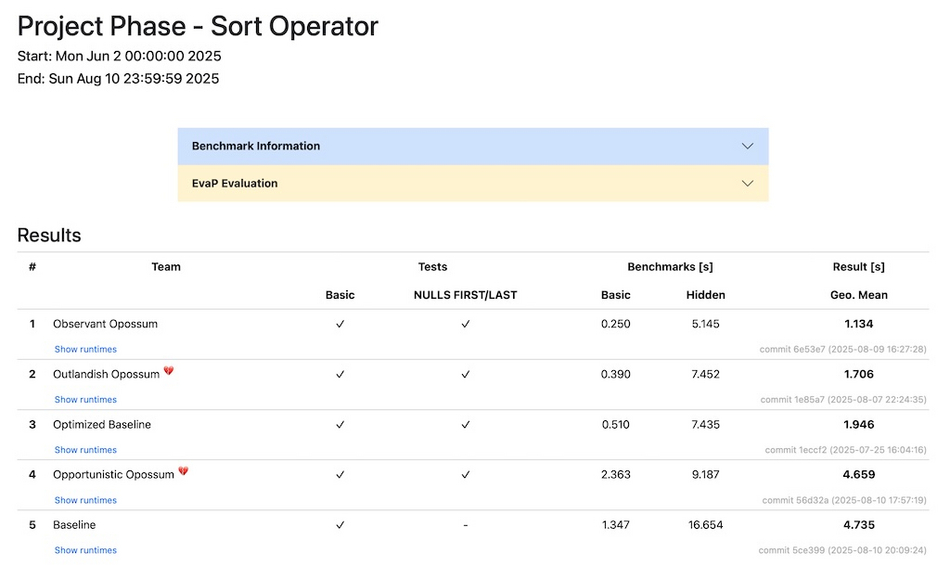Click NULLS FIRST/LAST checkmark for Observant Opossum

click(x=465, y=324)
